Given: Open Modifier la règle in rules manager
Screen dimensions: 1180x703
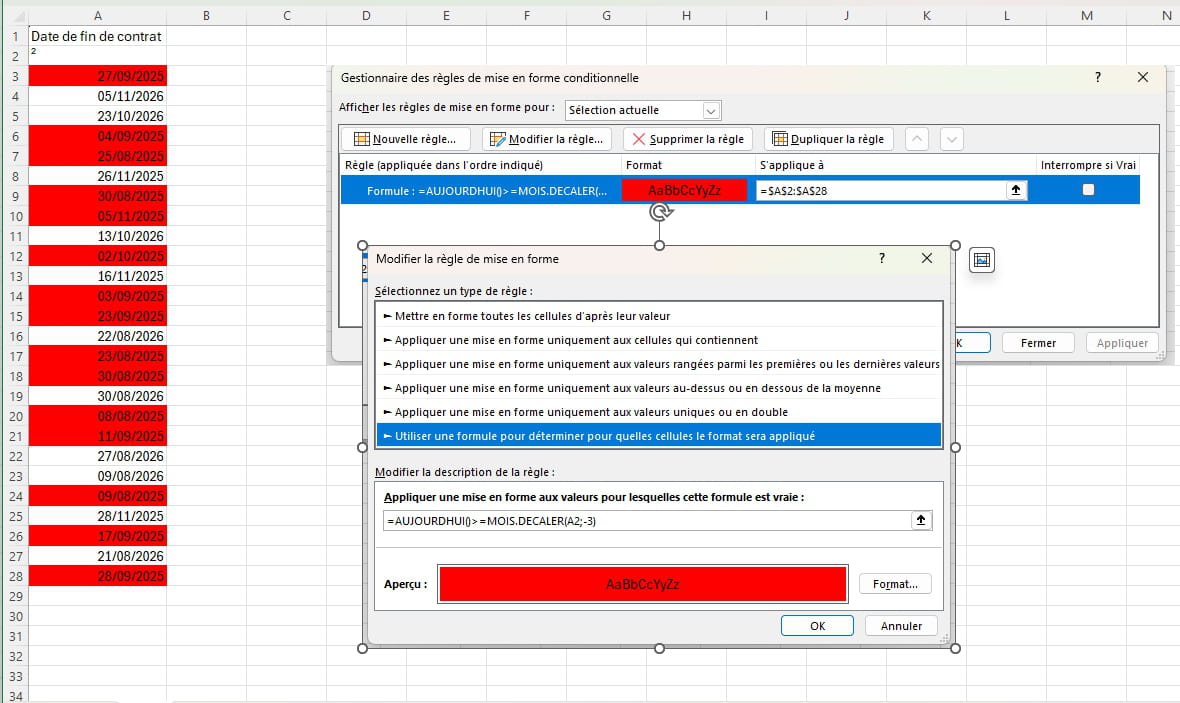Looking at the screenshot, I should click(546, 139).
